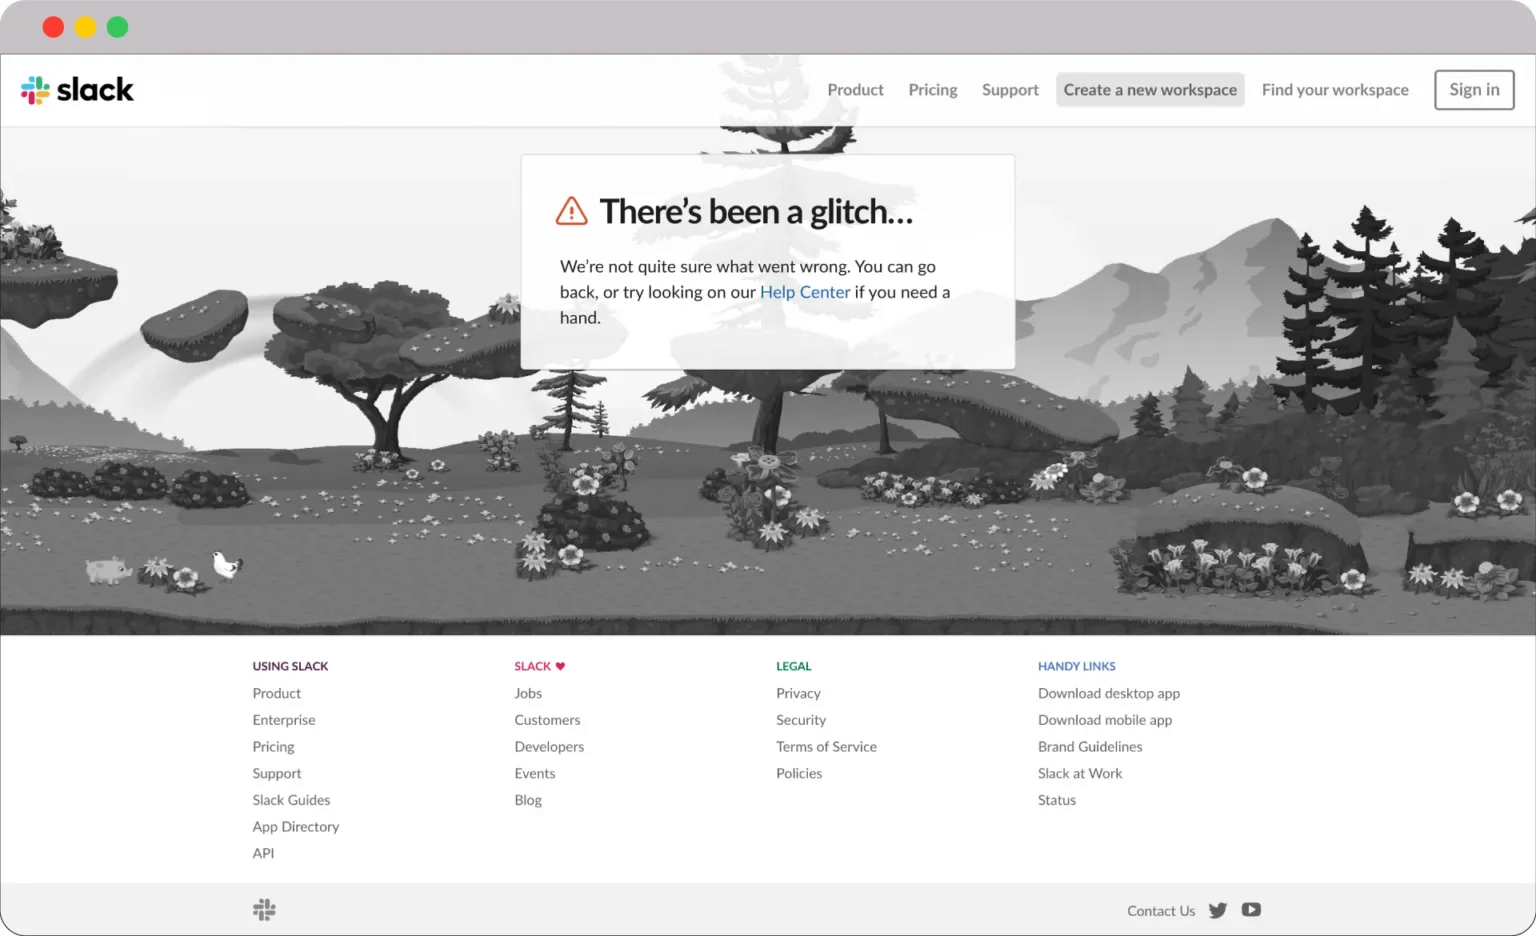Open Brand Guidelines link
1536x936 pixels.
coord(1090,747)
